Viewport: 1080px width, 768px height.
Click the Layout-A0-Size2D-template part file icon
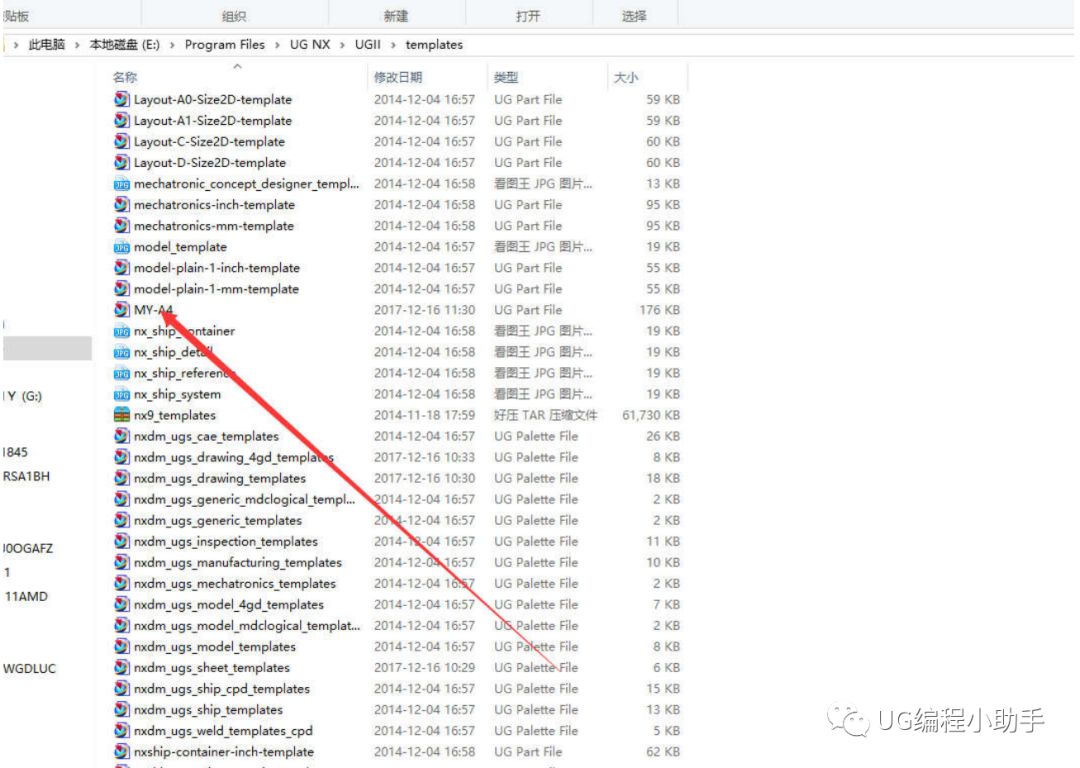pyautogui.click(x=121, y=99)
